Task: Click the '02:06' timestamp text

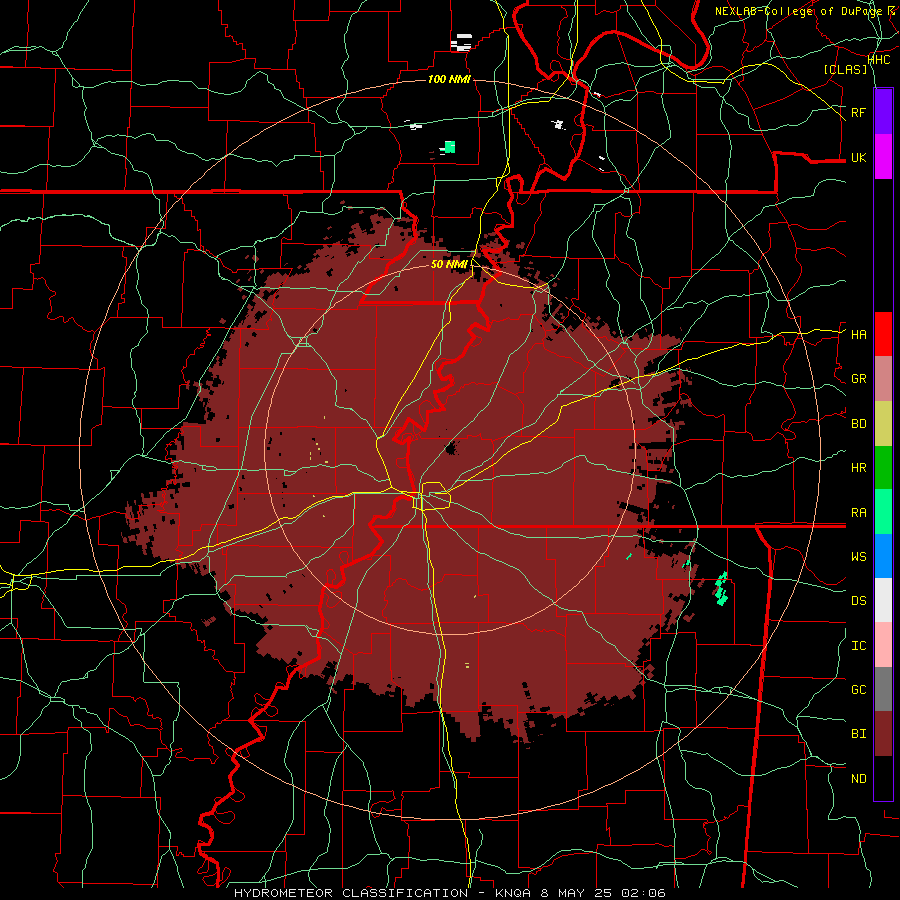Action: tap(642, 893)
